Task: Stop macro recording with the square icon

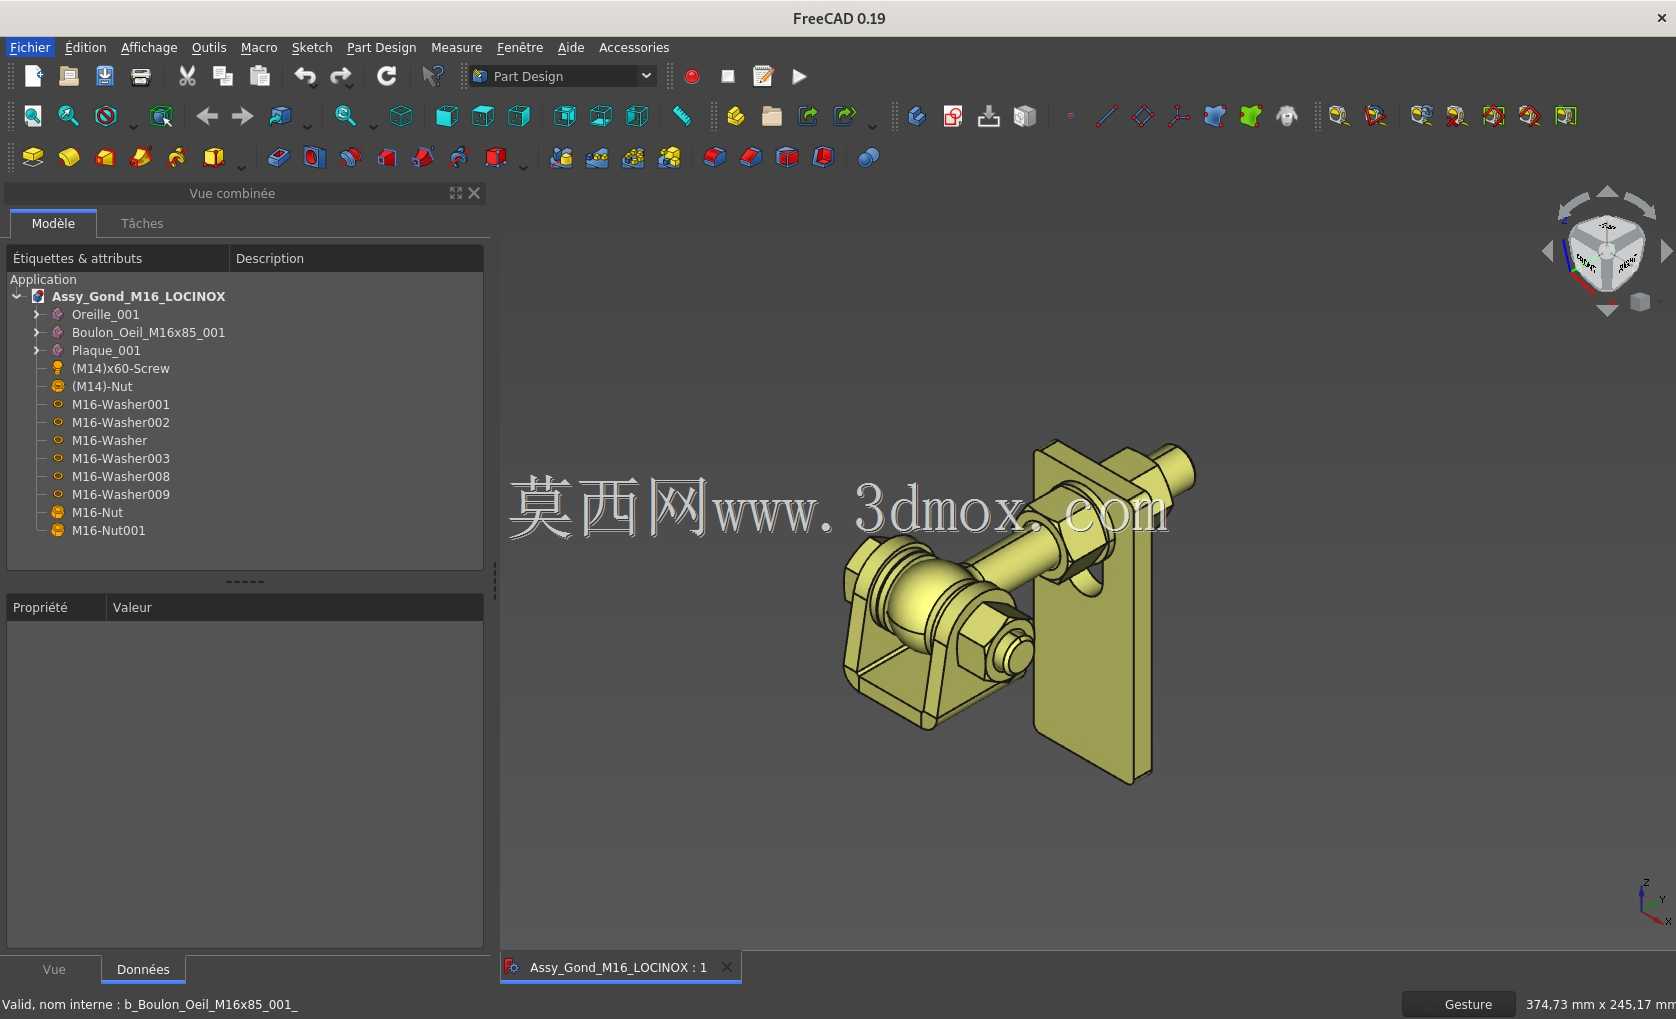Action: (x=728, y=76)
